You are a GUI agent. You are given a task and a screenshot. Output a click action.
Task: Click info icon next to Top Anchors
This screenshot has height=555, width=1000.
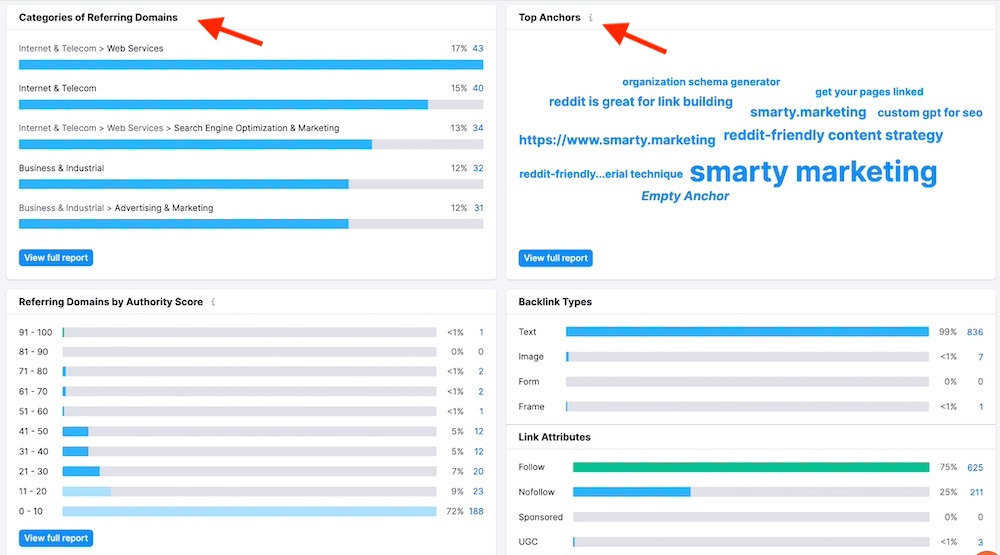(x=591, y=18)
